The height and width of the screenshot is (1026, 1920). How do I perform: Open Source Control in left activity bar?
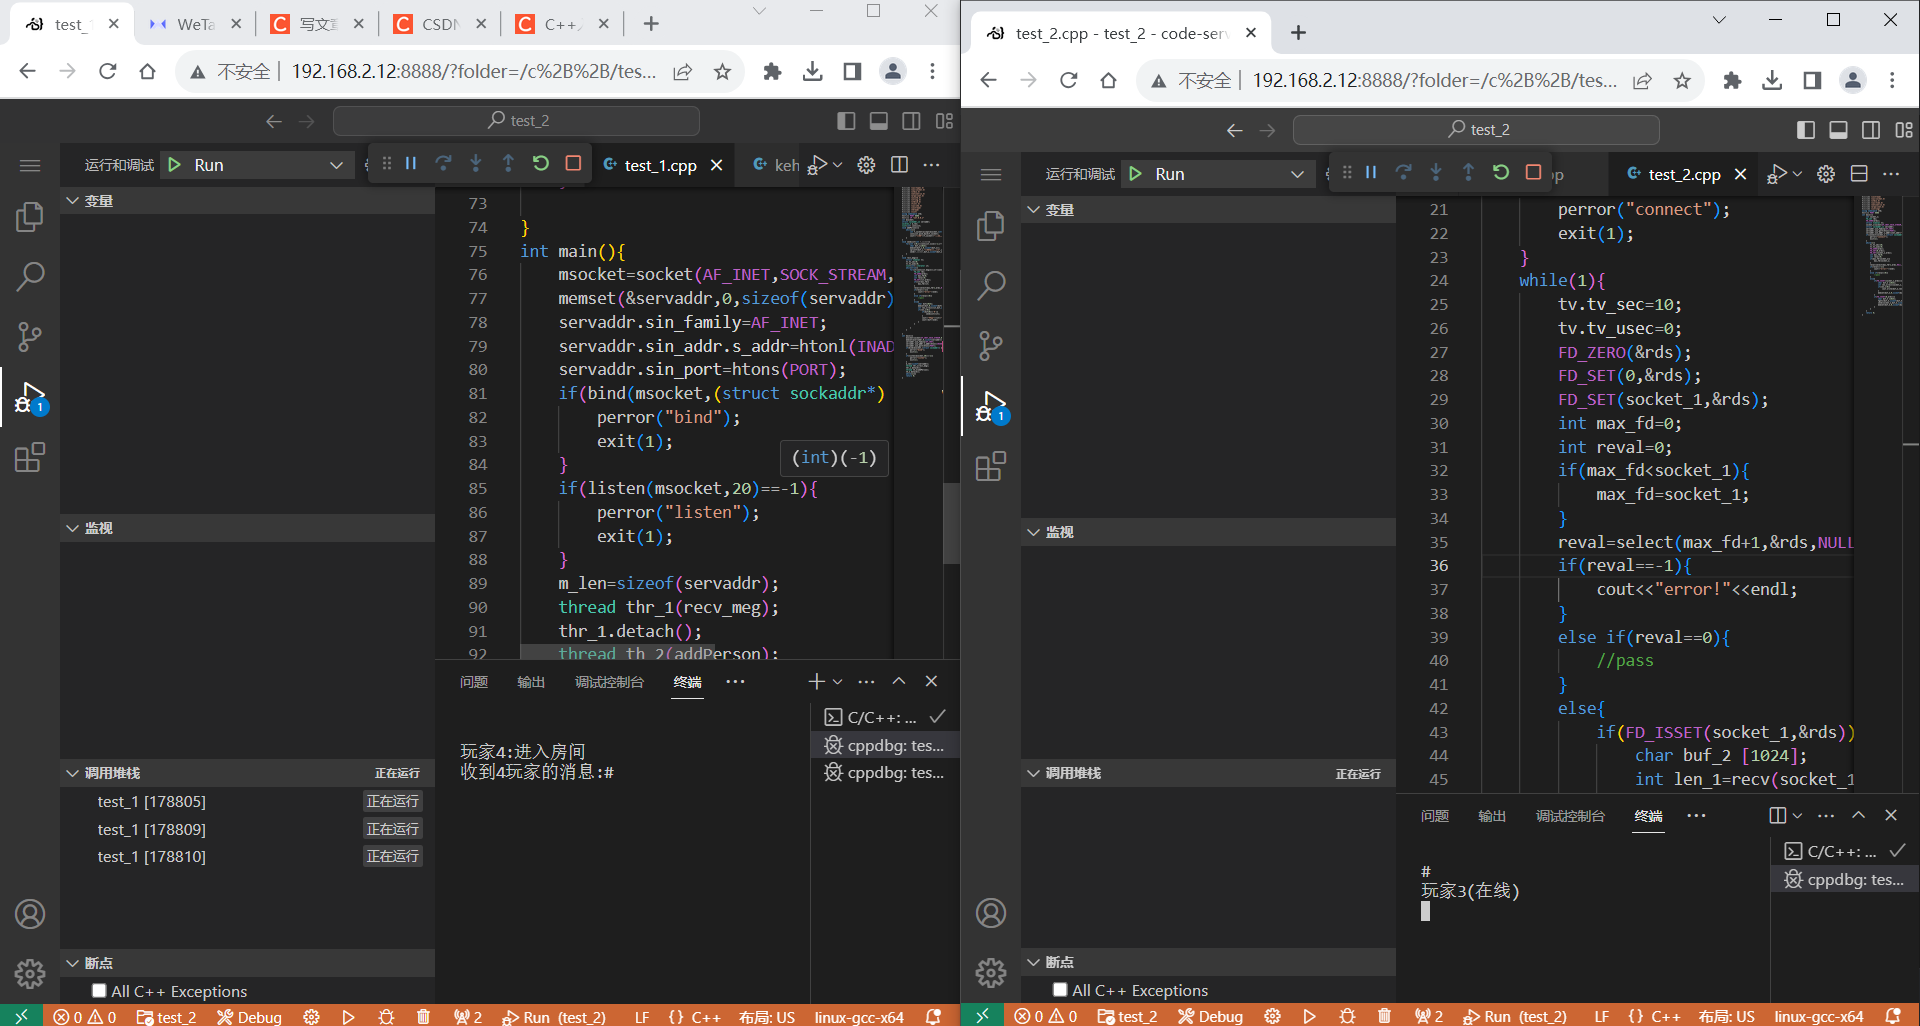pos(30,337)
